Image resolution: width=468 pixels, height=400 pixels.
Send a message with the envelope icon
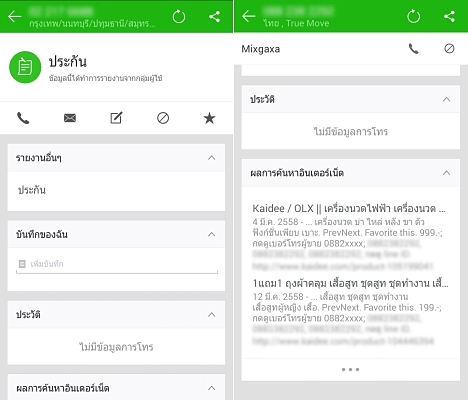coord(70,118)
